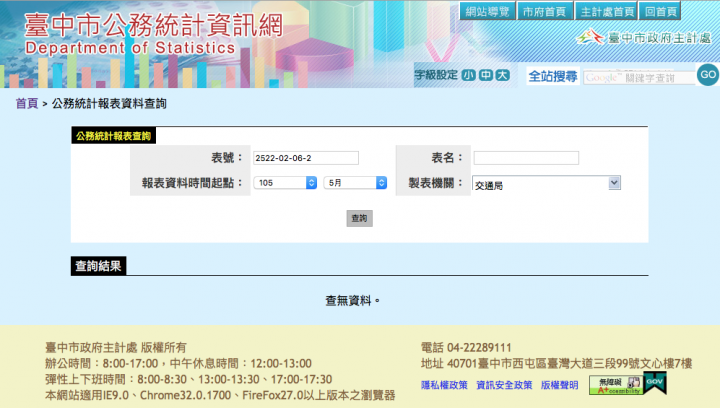The width and height of the screenshot is (720, 408).
Task: Click the 網站導覽 navigation tab
Action: [487, 11]
